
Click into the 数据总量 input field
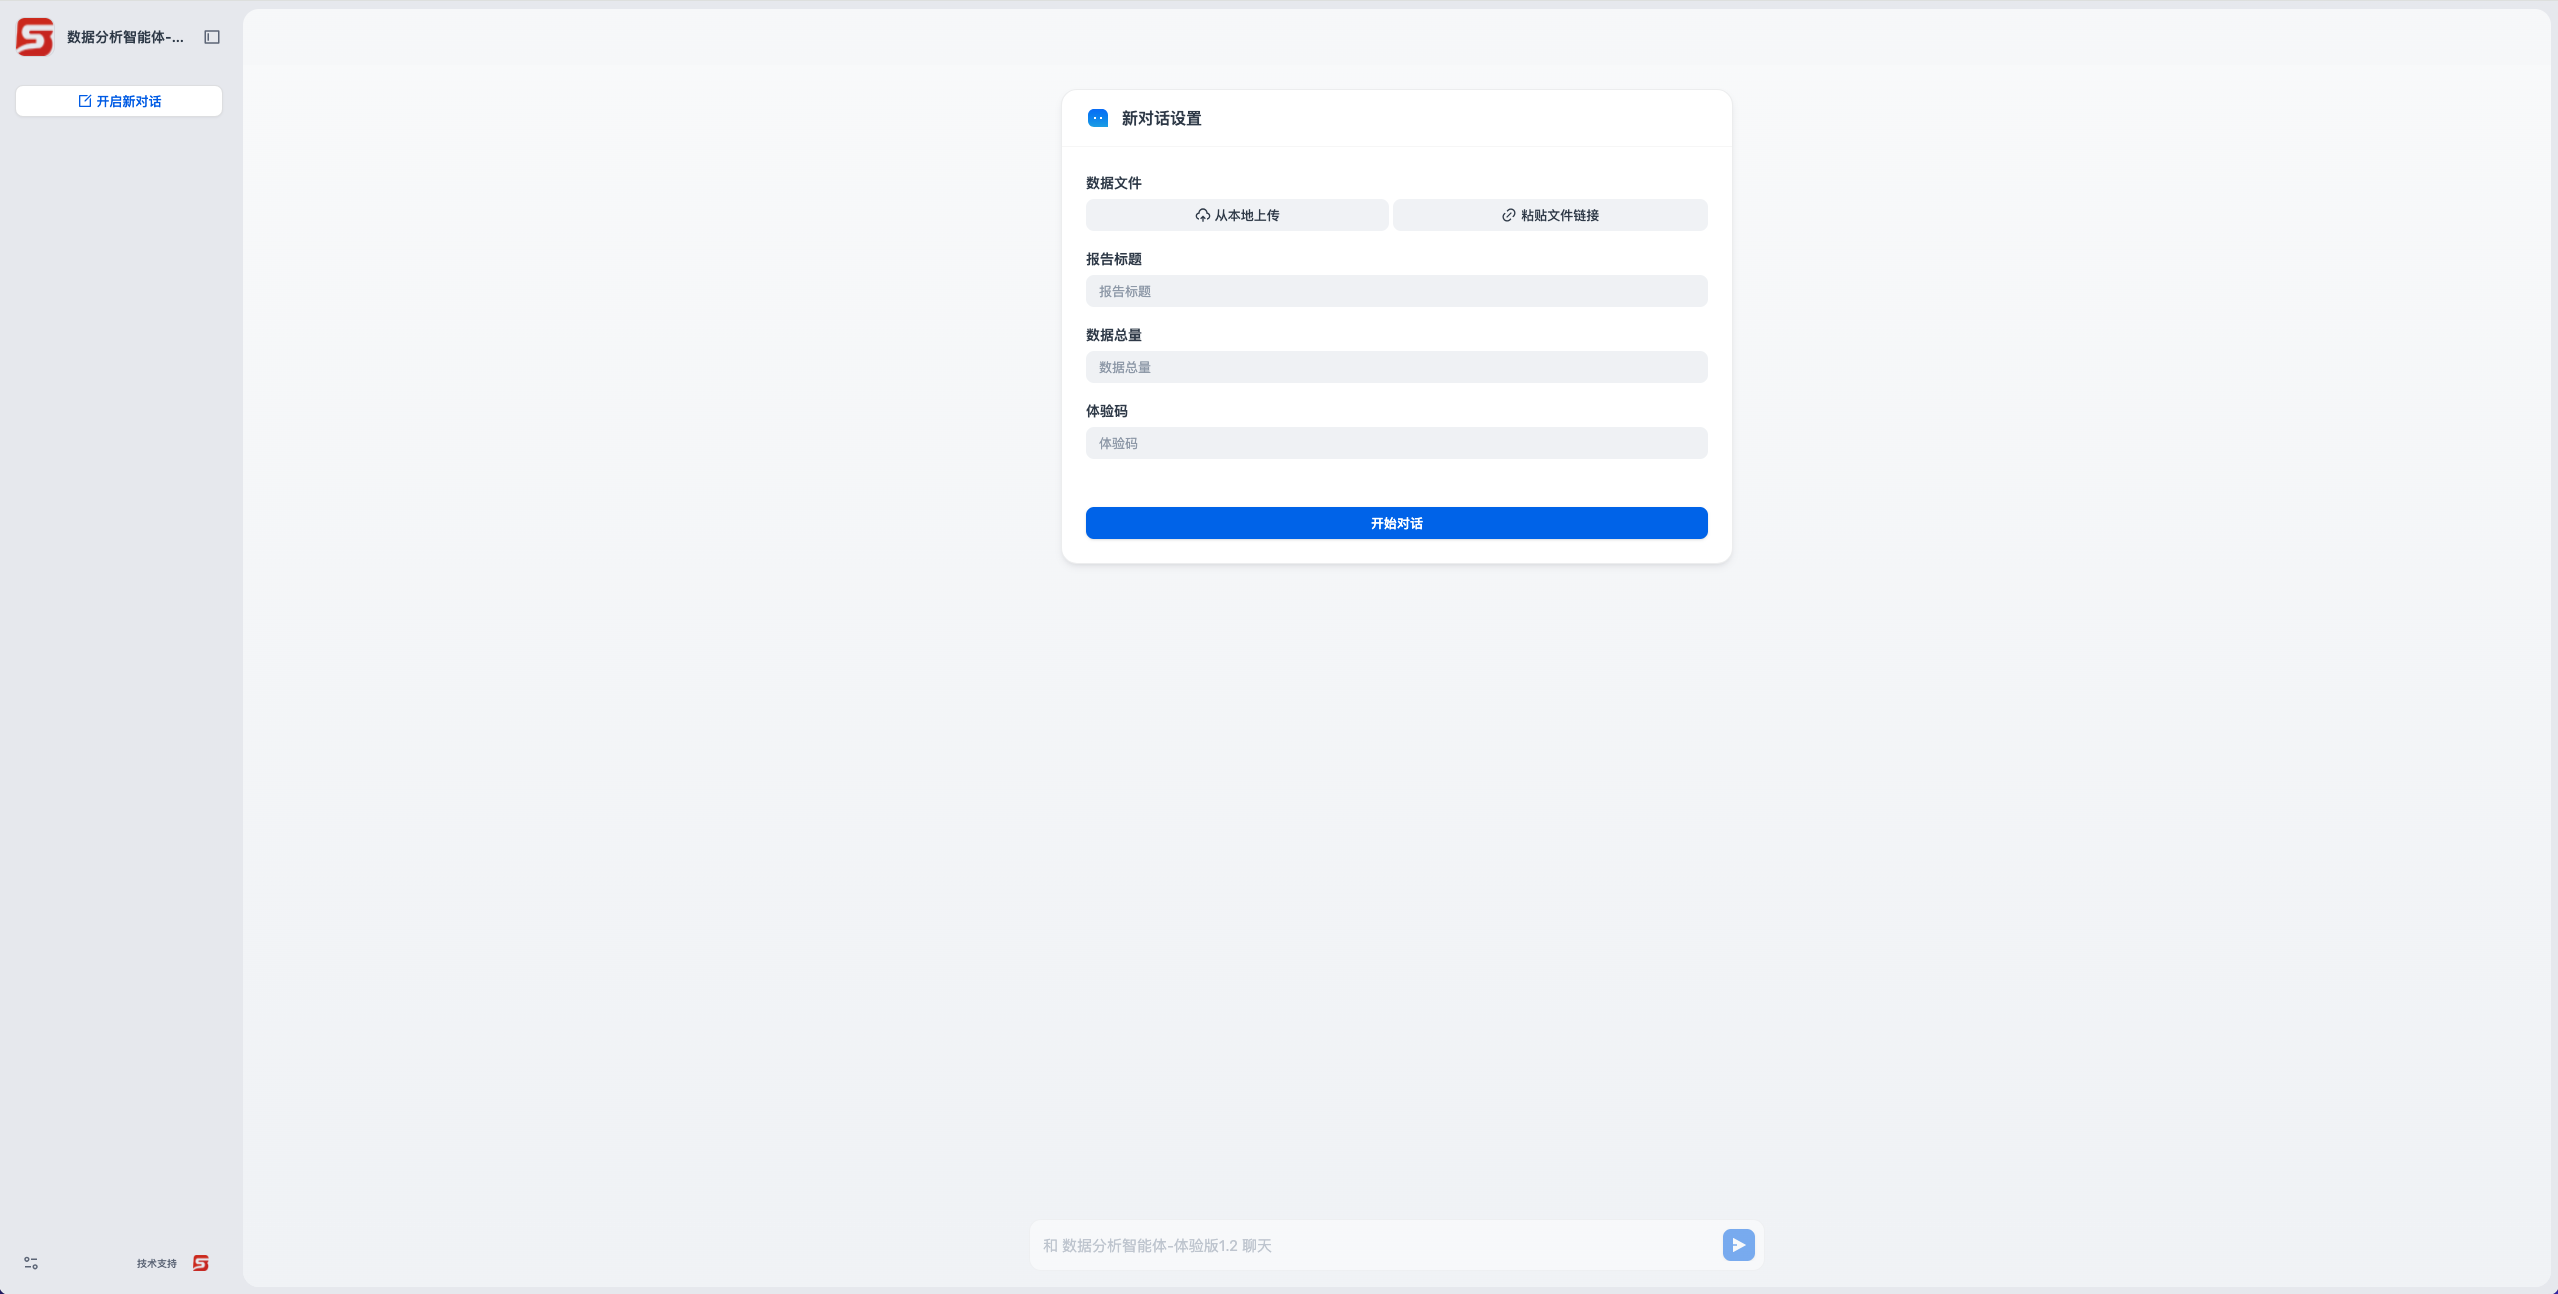coord(1396,367)
